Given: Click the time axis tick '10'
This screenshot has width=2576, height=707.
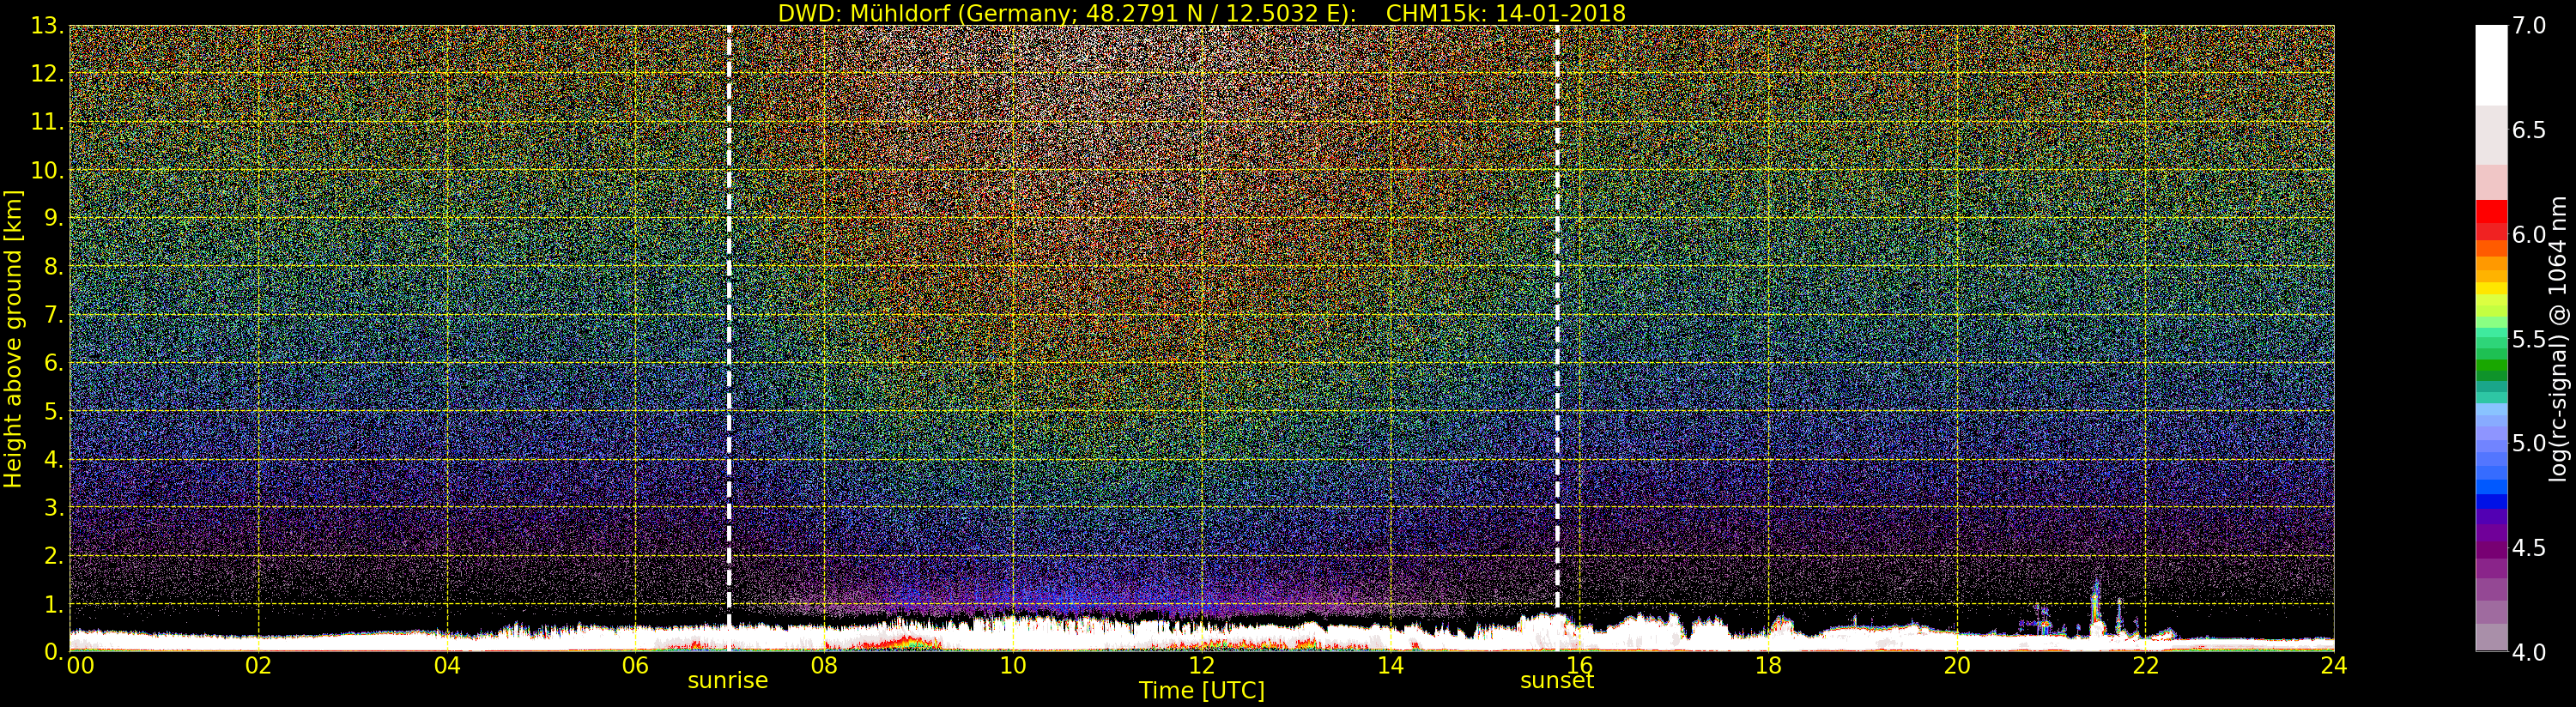Looking at the screenshot, I should [1013, 666].
